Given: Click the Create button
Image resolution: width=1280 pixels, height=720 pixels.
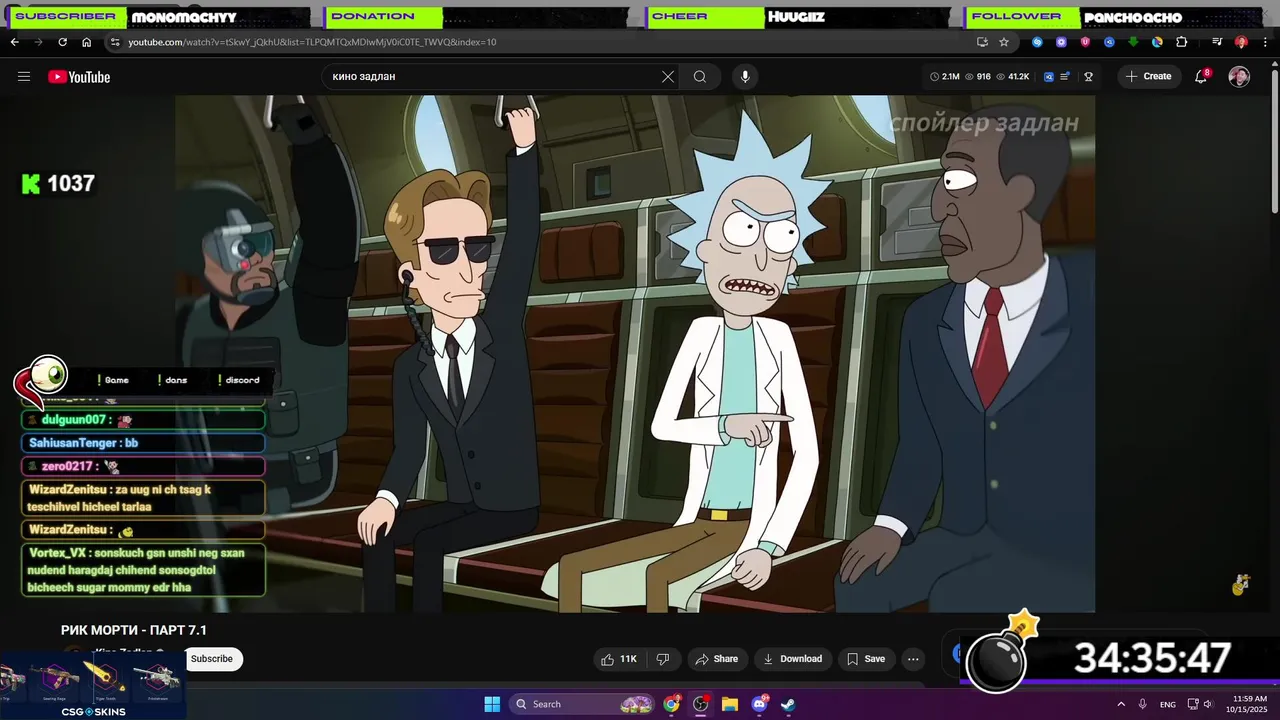Looking at the screenshot, I should point(1148,77).
